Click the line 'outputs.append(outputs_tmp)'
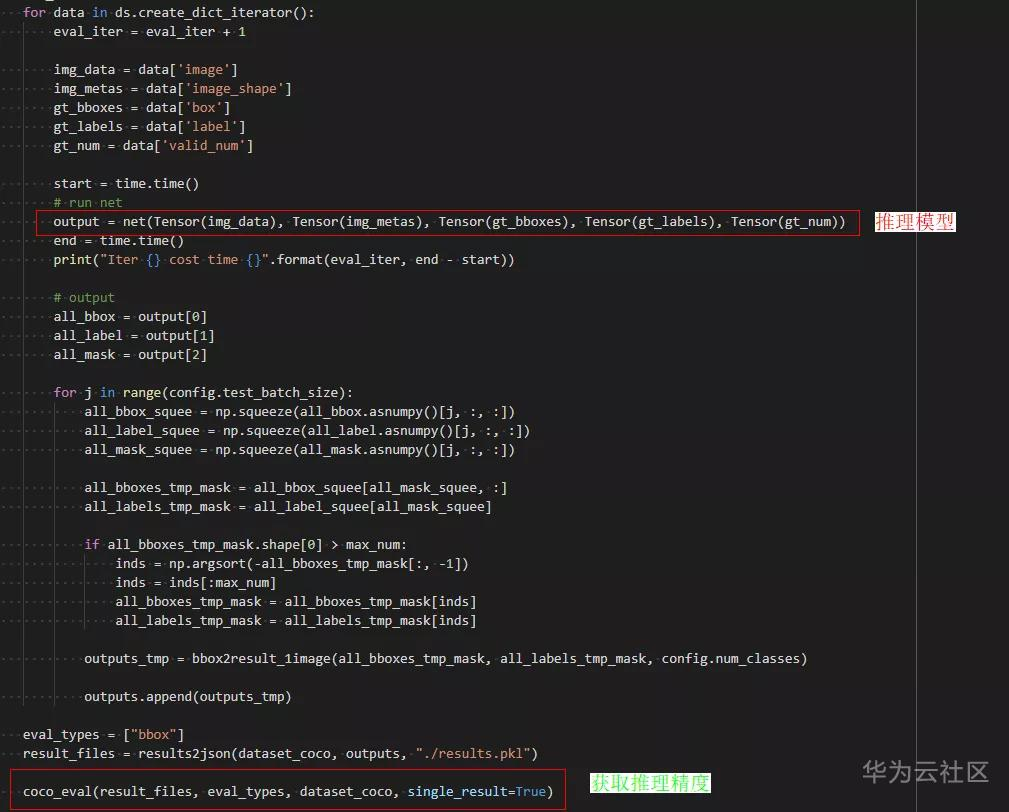The image size is (1009, 812). coord(187,697)
